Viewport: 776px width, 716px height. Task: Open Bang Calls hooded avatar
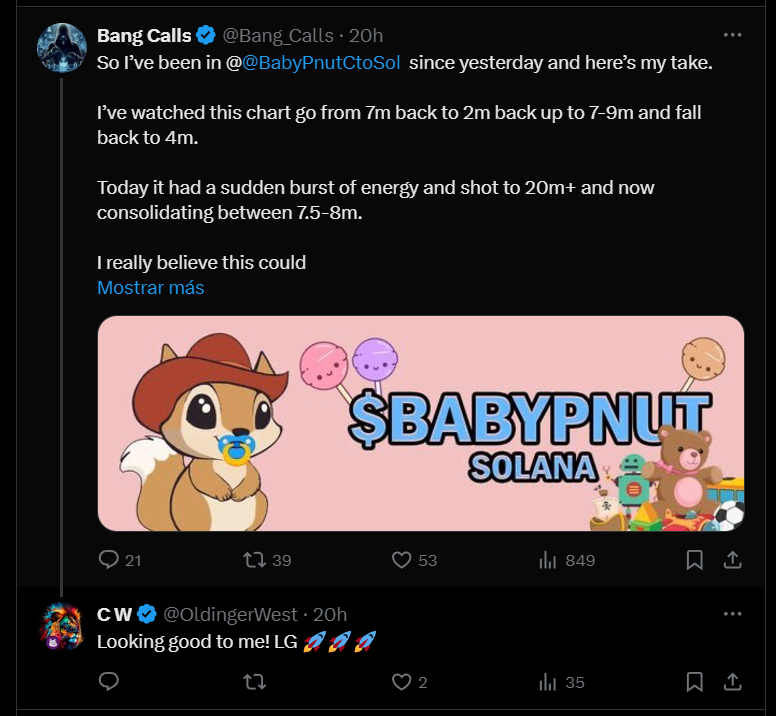pos(62,48)
